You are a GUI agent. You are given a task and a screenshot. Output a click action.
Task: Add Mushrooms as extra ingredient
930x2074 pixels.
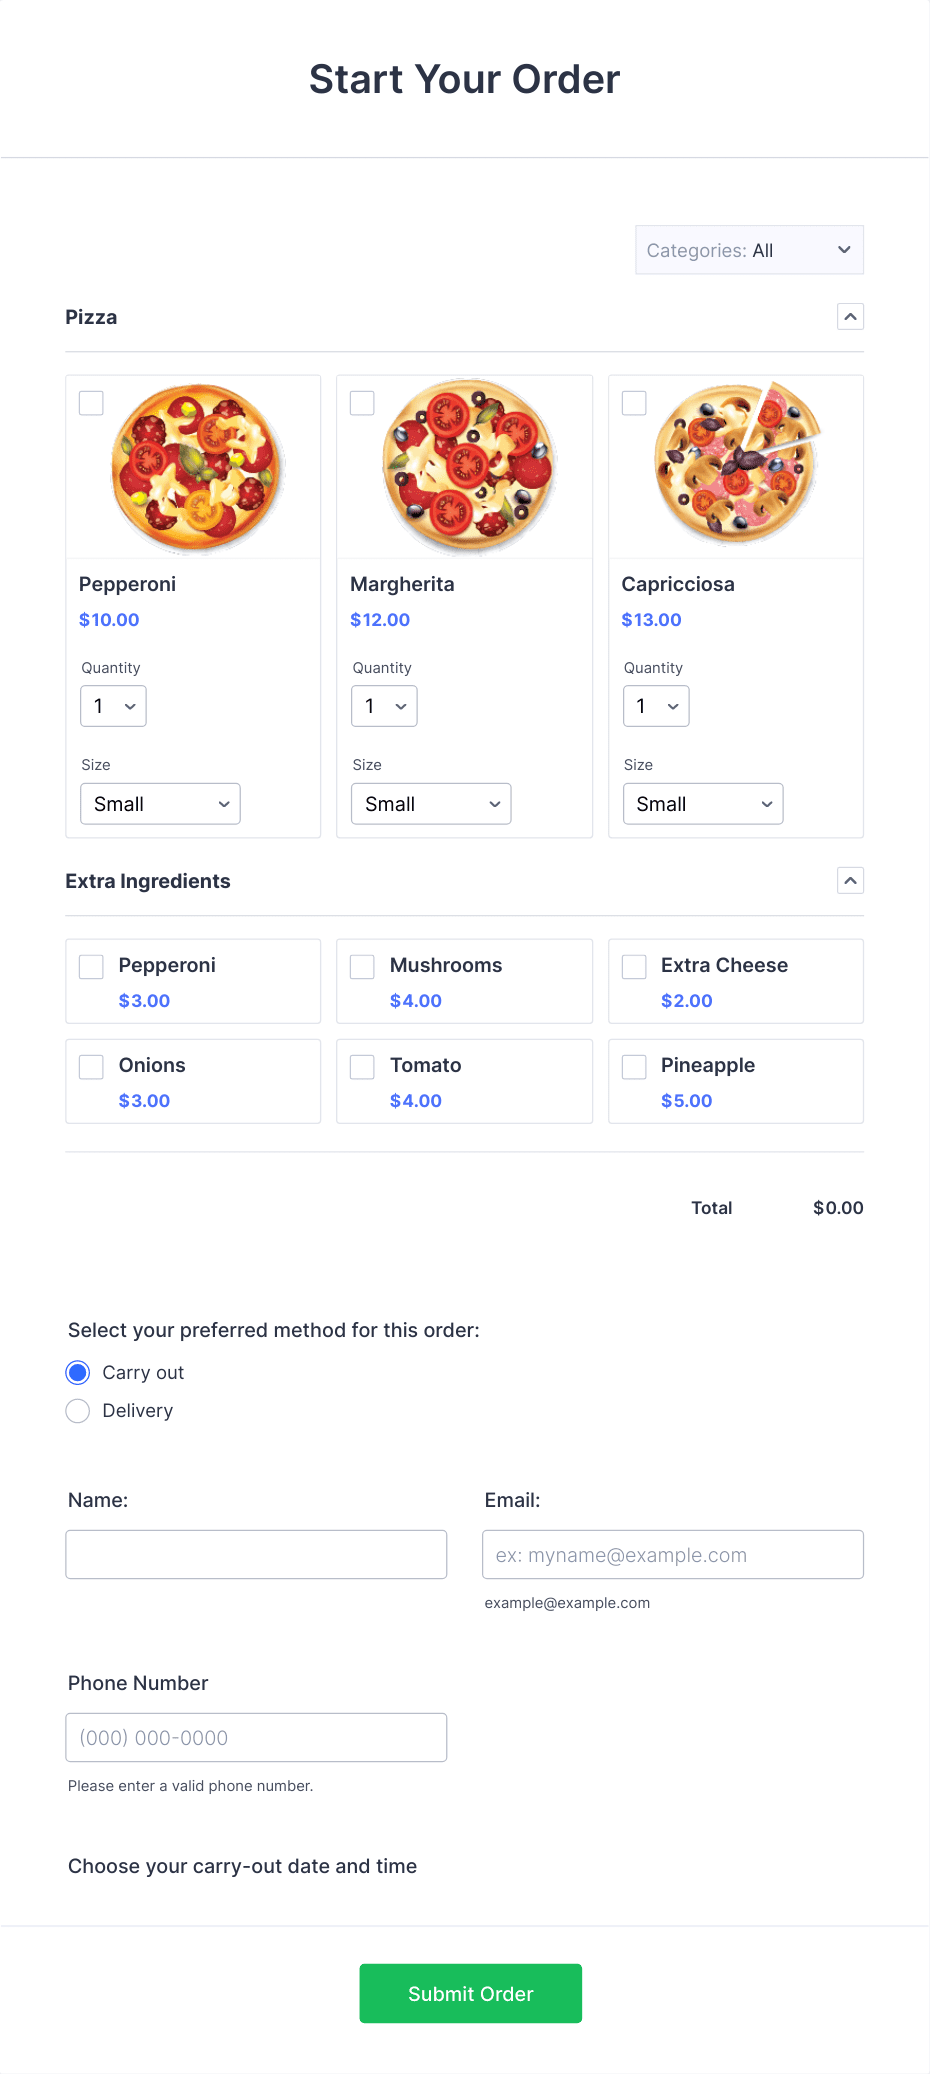click(362, 966)
